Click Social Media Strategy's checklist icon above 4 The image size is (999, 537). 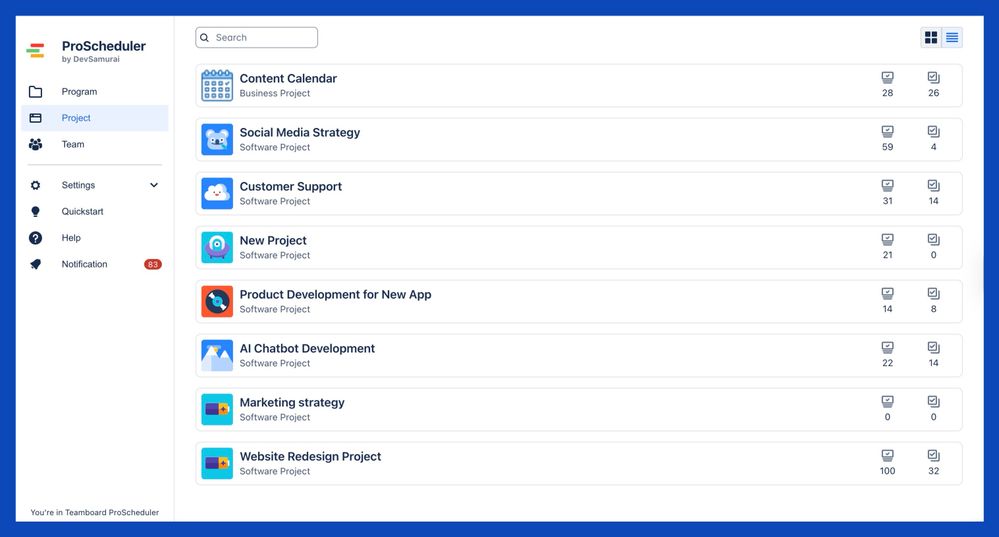click(933, 132)
